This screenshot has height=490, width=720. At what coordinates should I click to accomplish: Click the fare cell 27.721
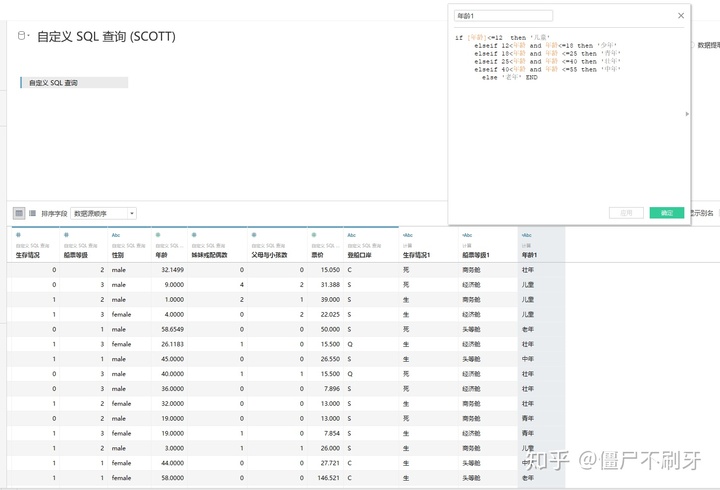point(330,463)
